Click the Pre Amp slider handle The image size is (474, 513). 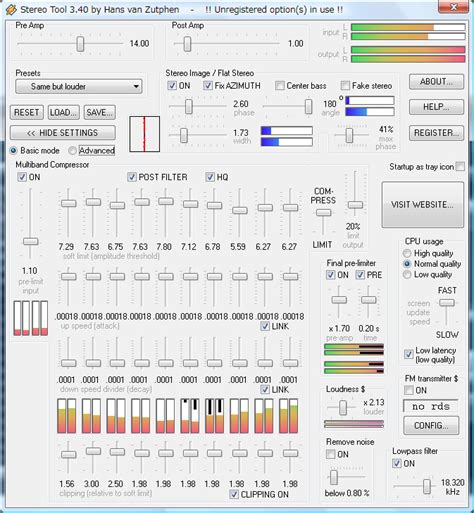[80, 44]
